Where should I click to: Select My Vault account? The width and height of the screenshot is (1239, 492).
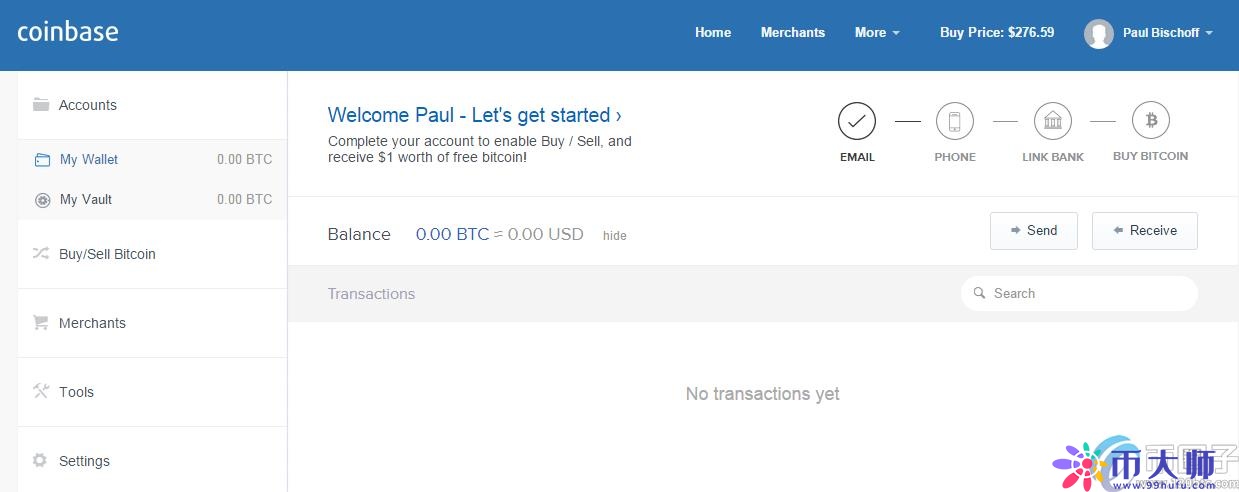coord(86,199)
